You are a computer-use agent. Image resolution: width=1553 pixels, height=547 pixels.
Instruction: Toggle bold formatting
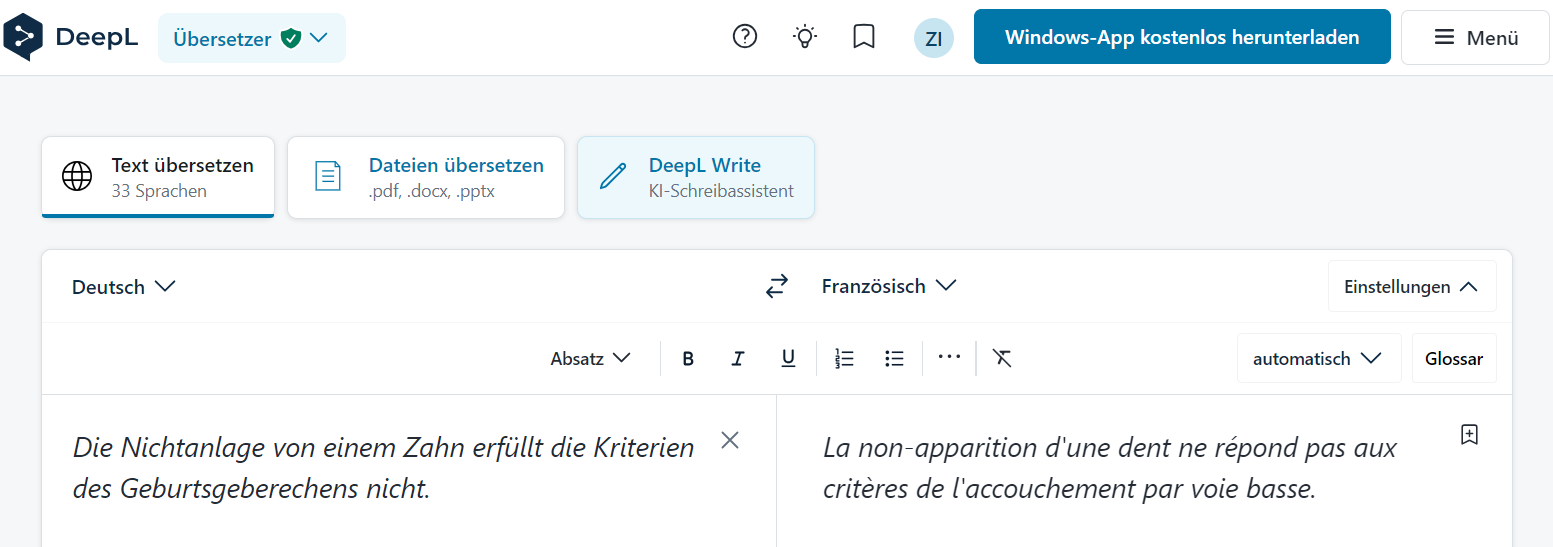point(688,358)
